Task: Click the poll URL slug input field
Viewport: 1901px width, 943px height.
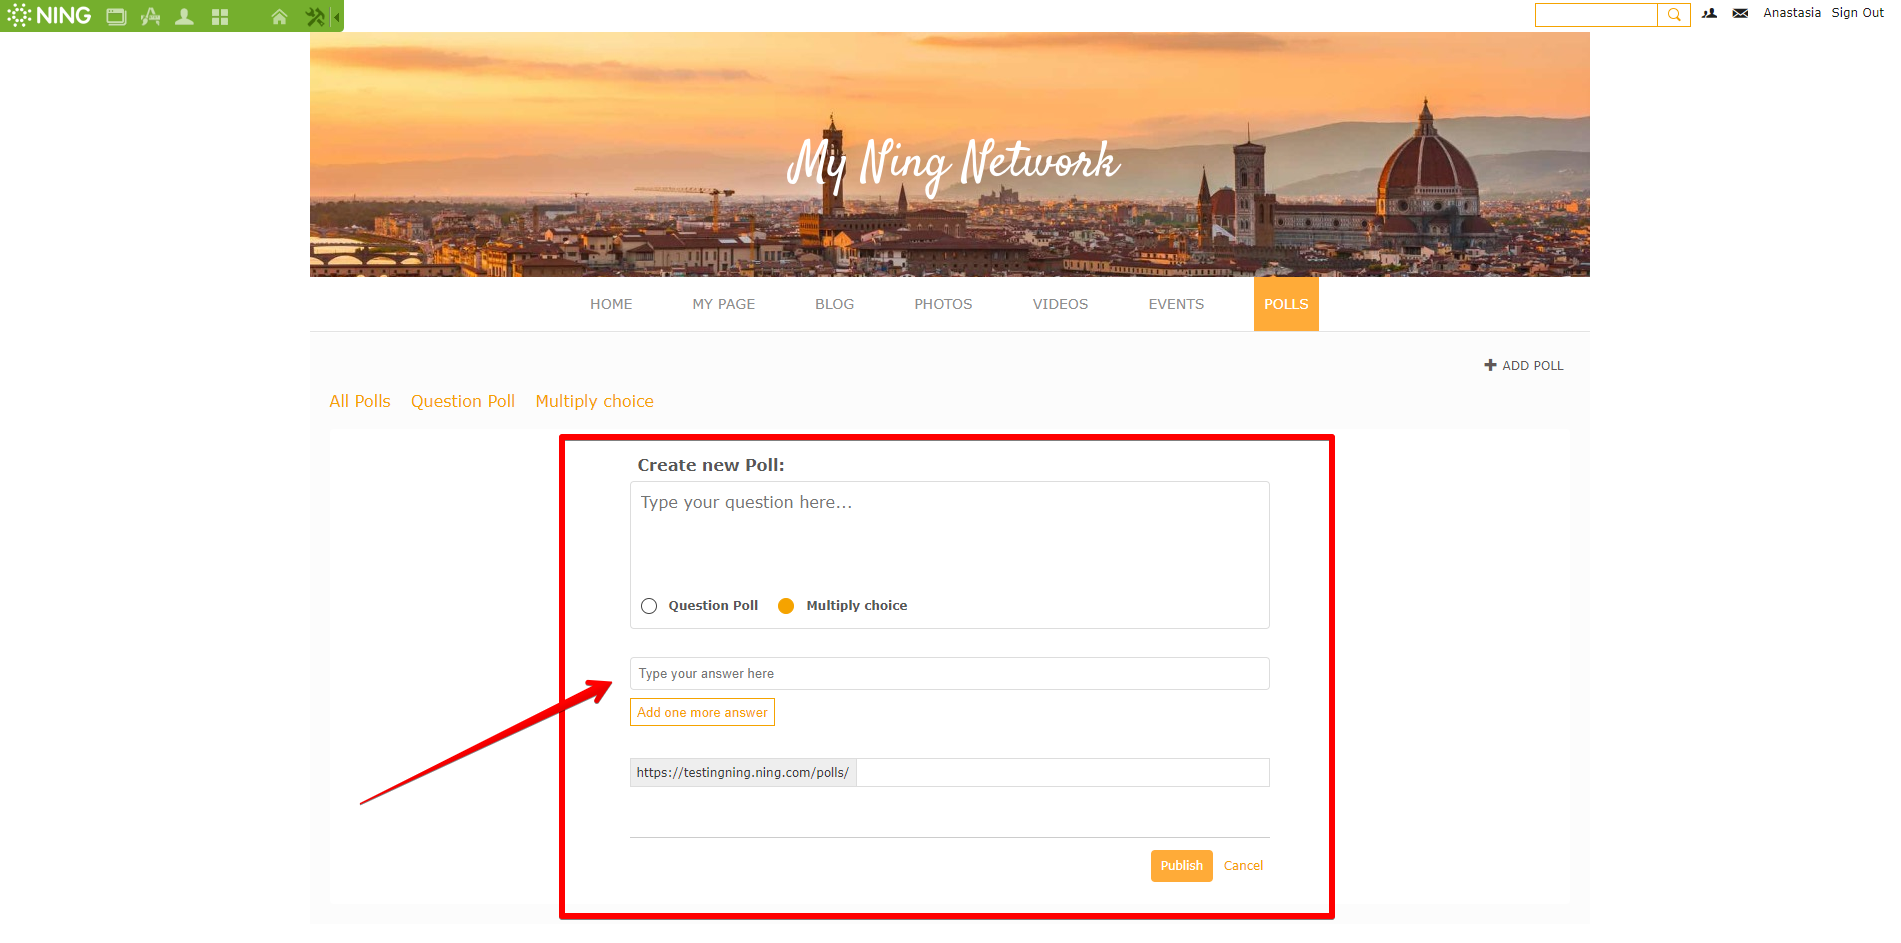Action: coord(1063,772)
